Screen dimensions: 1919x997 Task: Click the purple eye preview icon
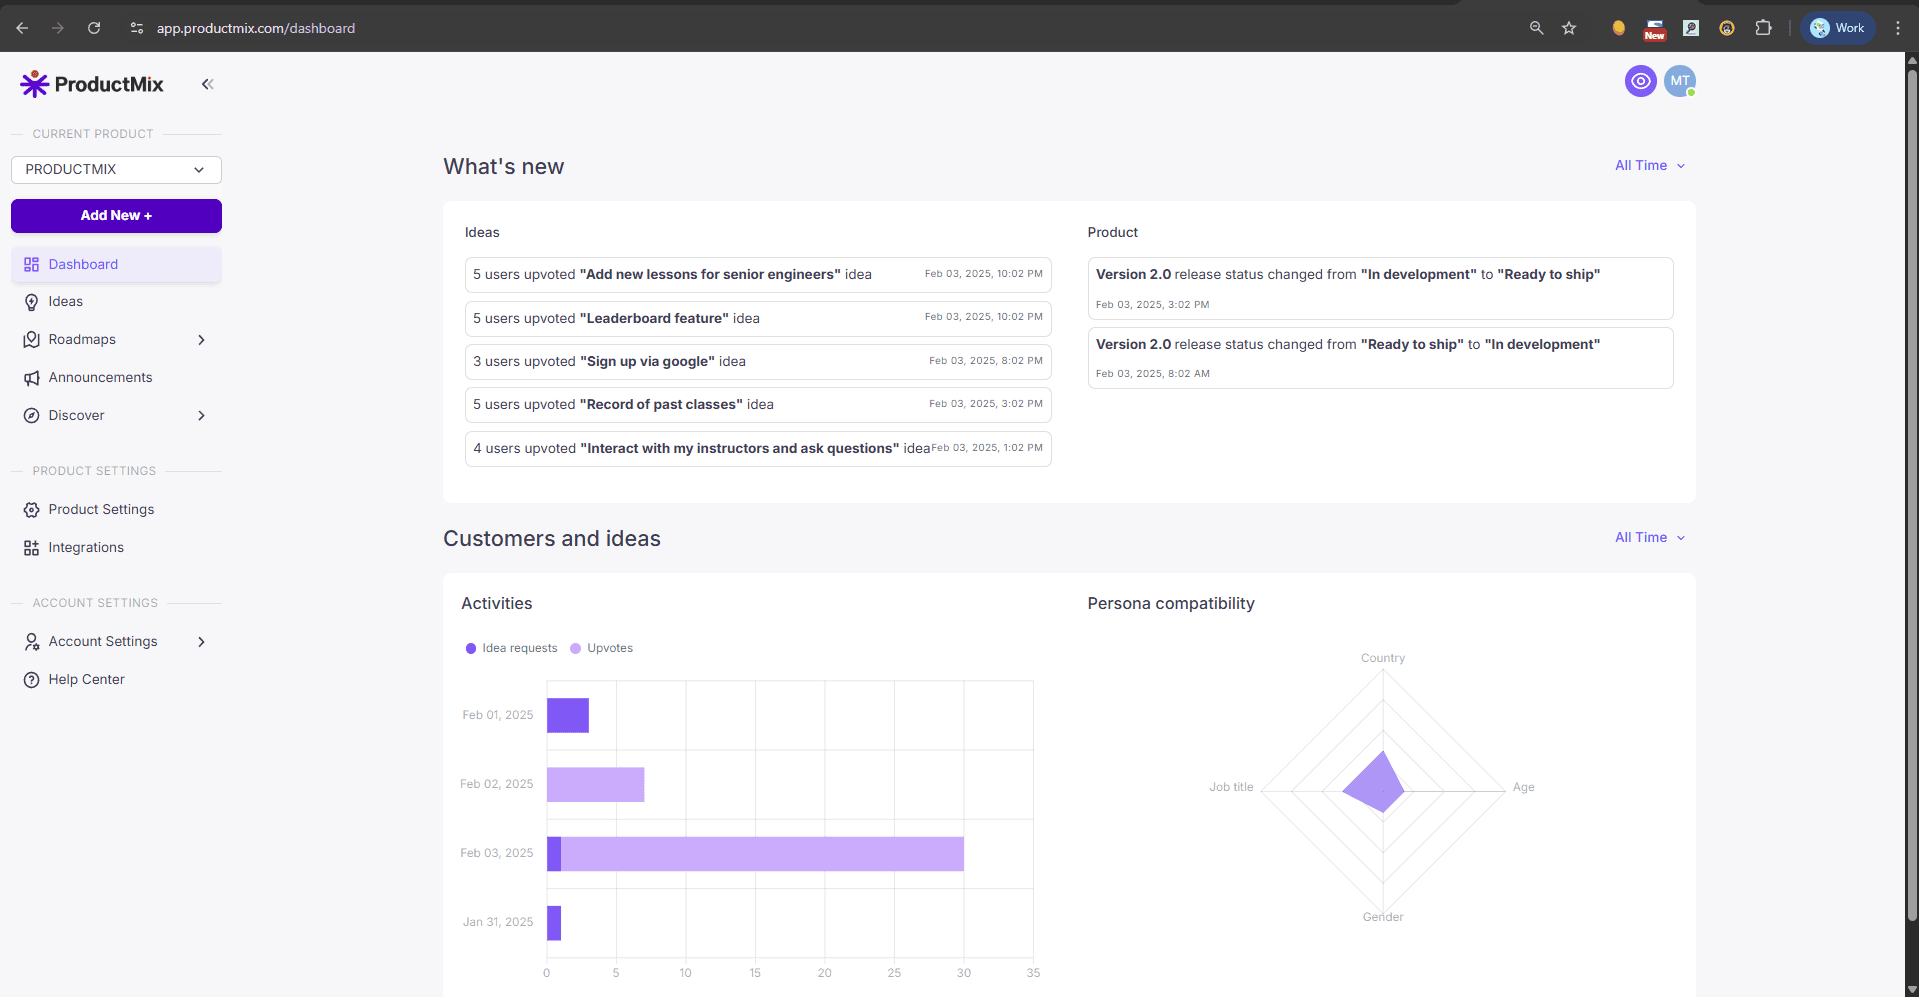click(x=1640, y=81)
